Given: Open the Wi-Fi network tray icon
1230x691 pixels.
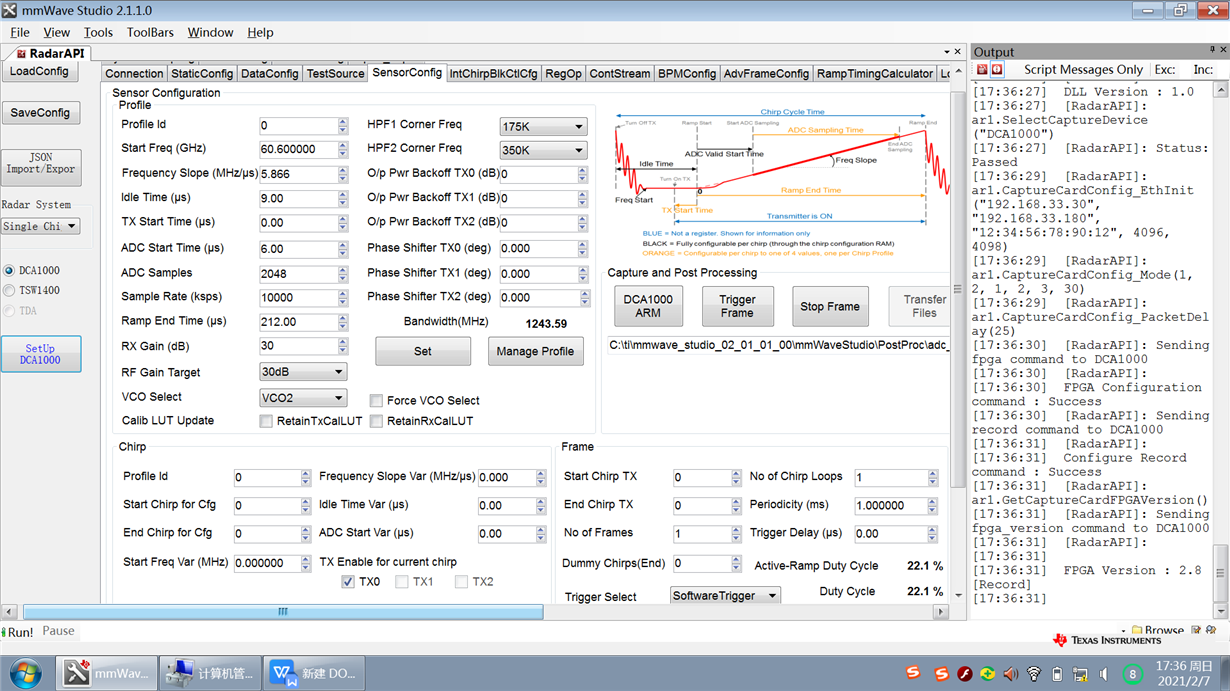Looking at the screenshot, I should 1034,674.
